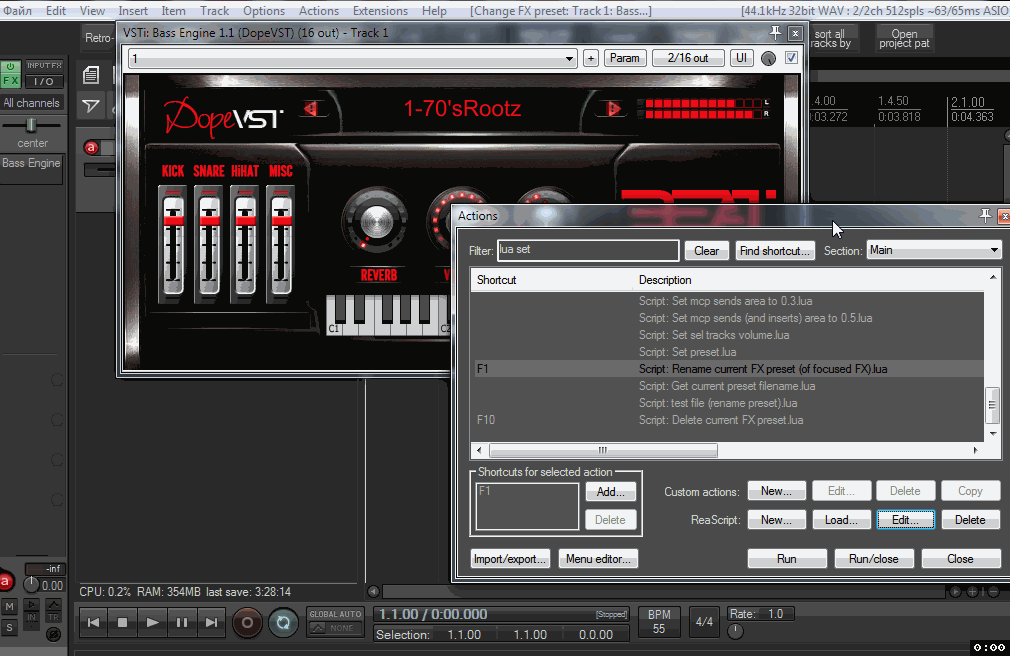This screenshot has width=1010, height=656.
Task: Solo the track with the S button
Action: [x=9, y=627]
